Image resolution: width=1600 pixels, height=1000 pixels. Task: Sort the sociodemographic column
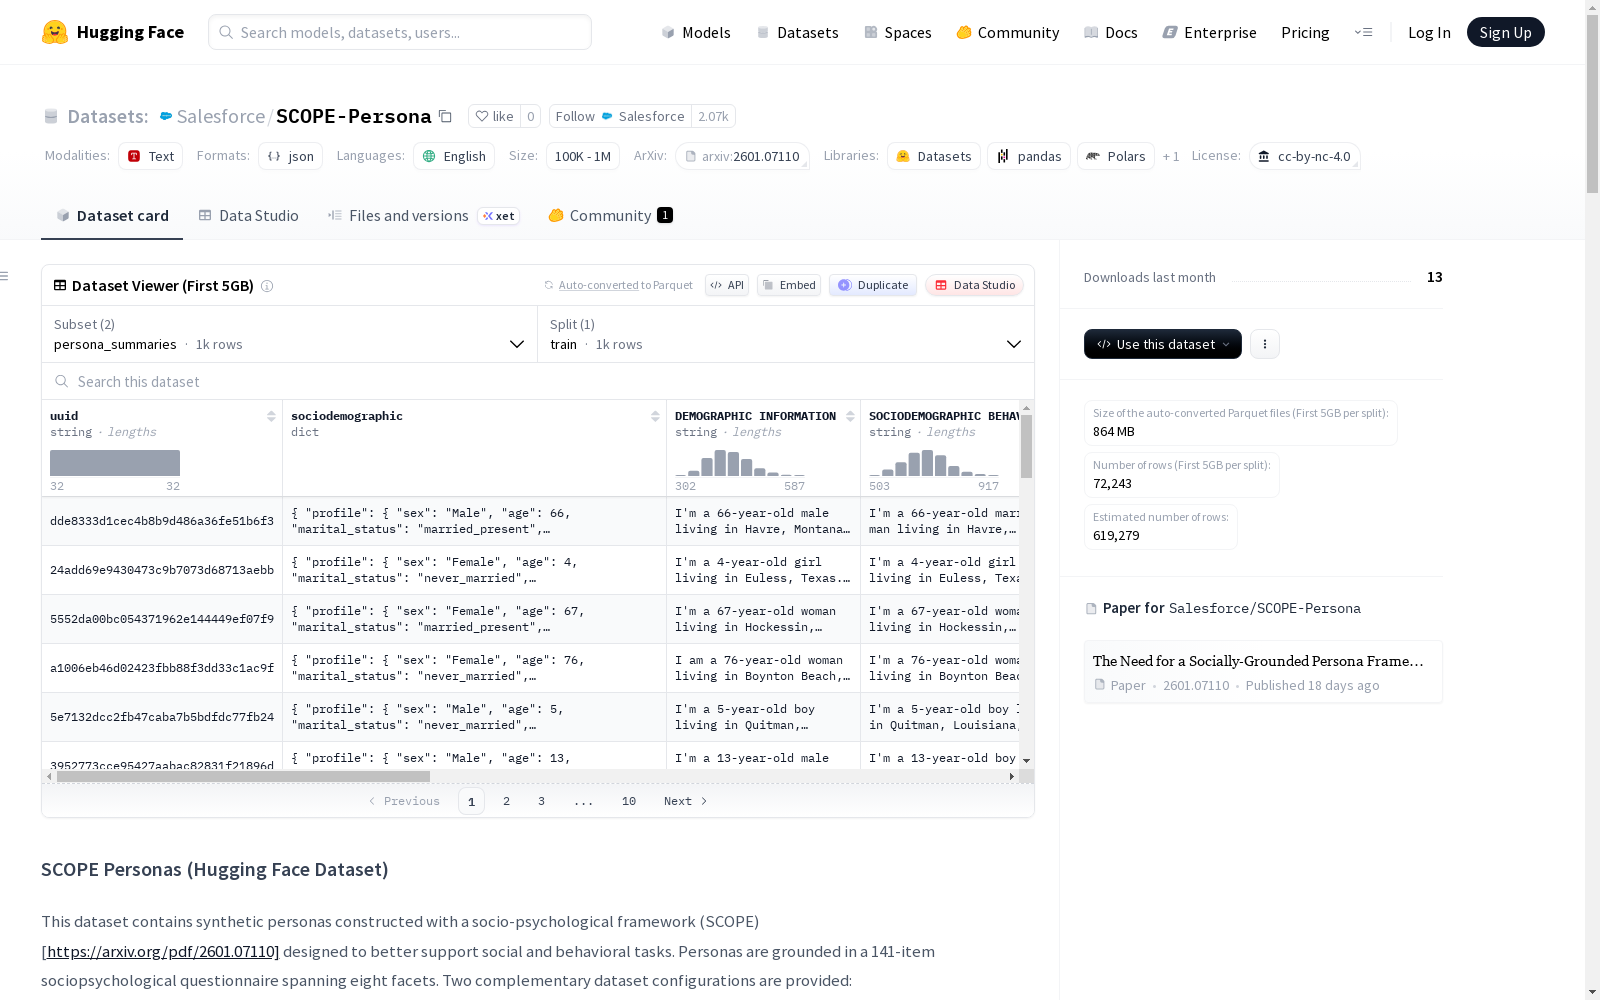(655, 416)
